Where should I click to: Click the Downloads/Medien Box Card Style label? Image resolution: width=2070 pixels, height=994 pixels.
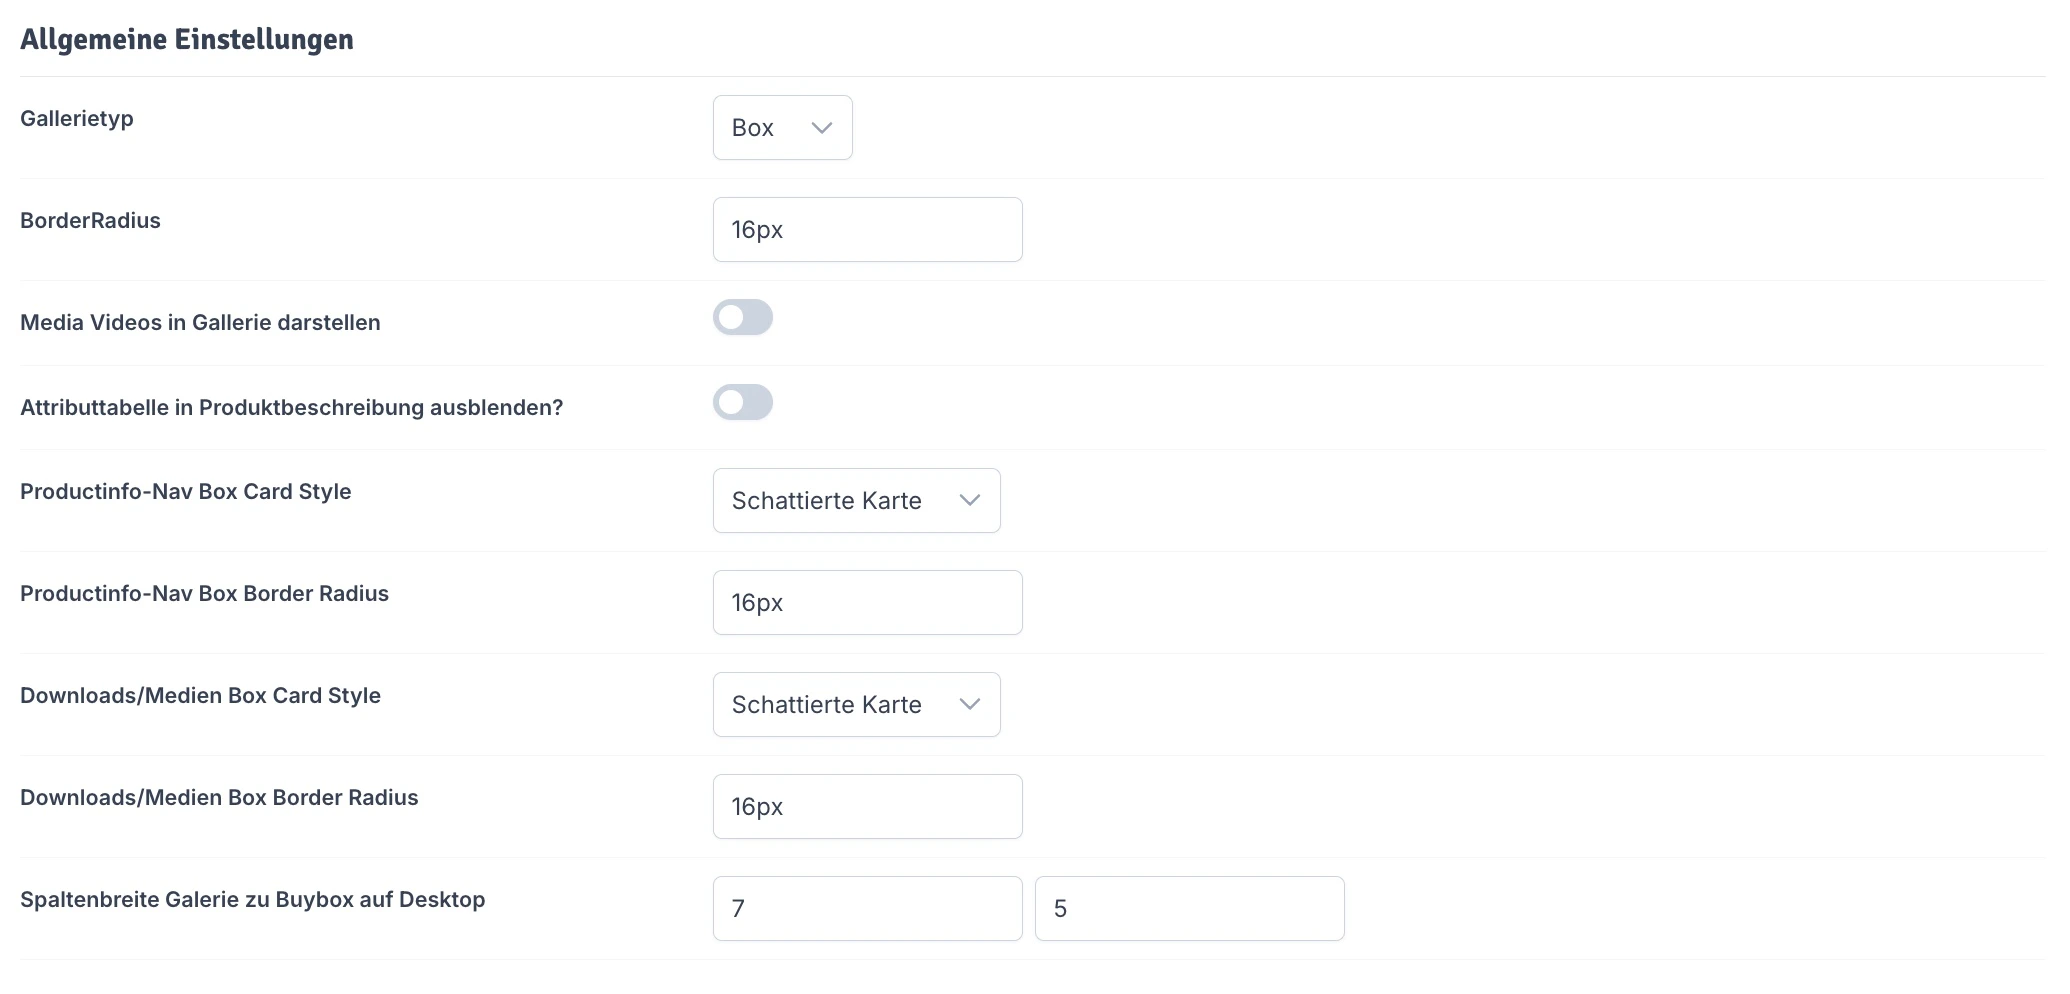(200, 696)
